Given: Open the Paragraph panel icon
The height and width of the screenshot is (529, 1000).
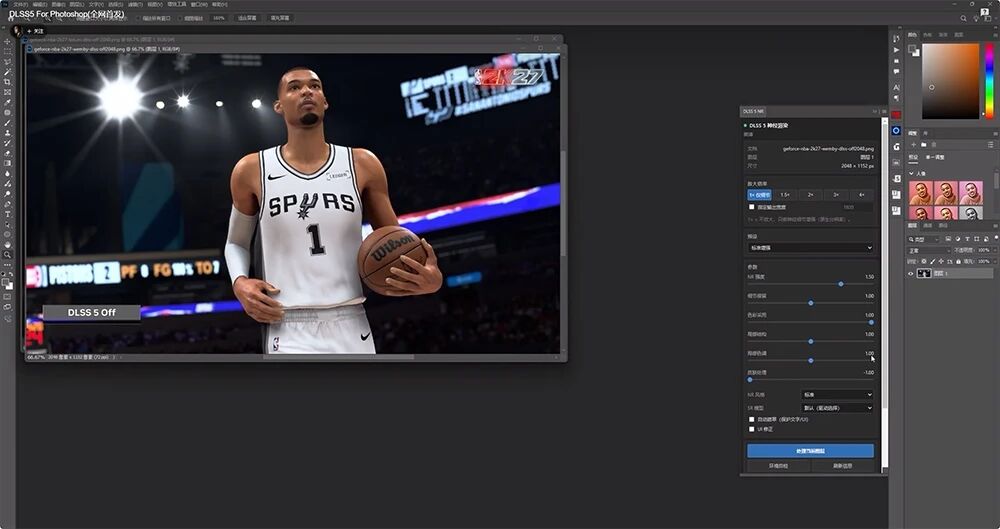Looking at the screenshot, I should point(896,98).
